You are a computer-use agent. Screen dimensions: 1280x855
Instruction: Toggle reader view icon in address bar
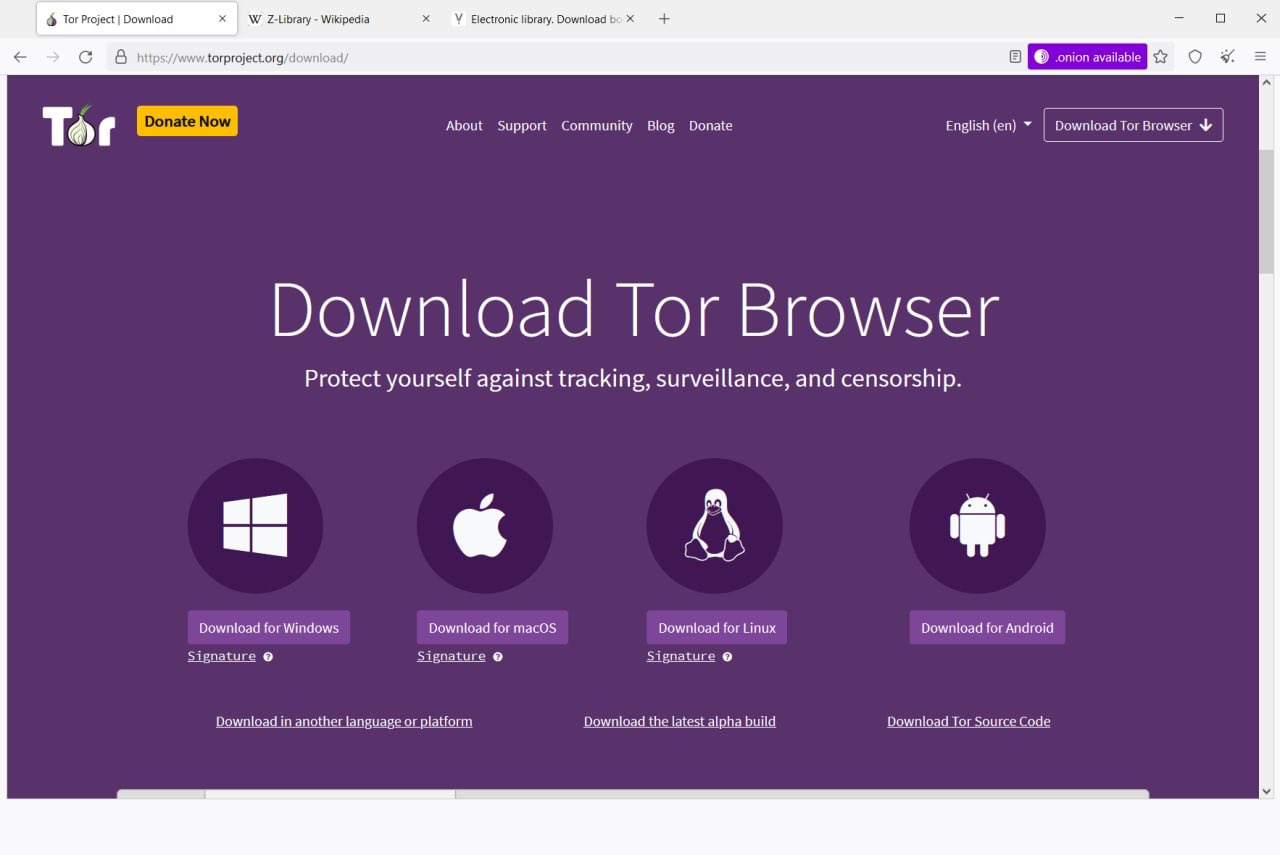coord(1015,57)
